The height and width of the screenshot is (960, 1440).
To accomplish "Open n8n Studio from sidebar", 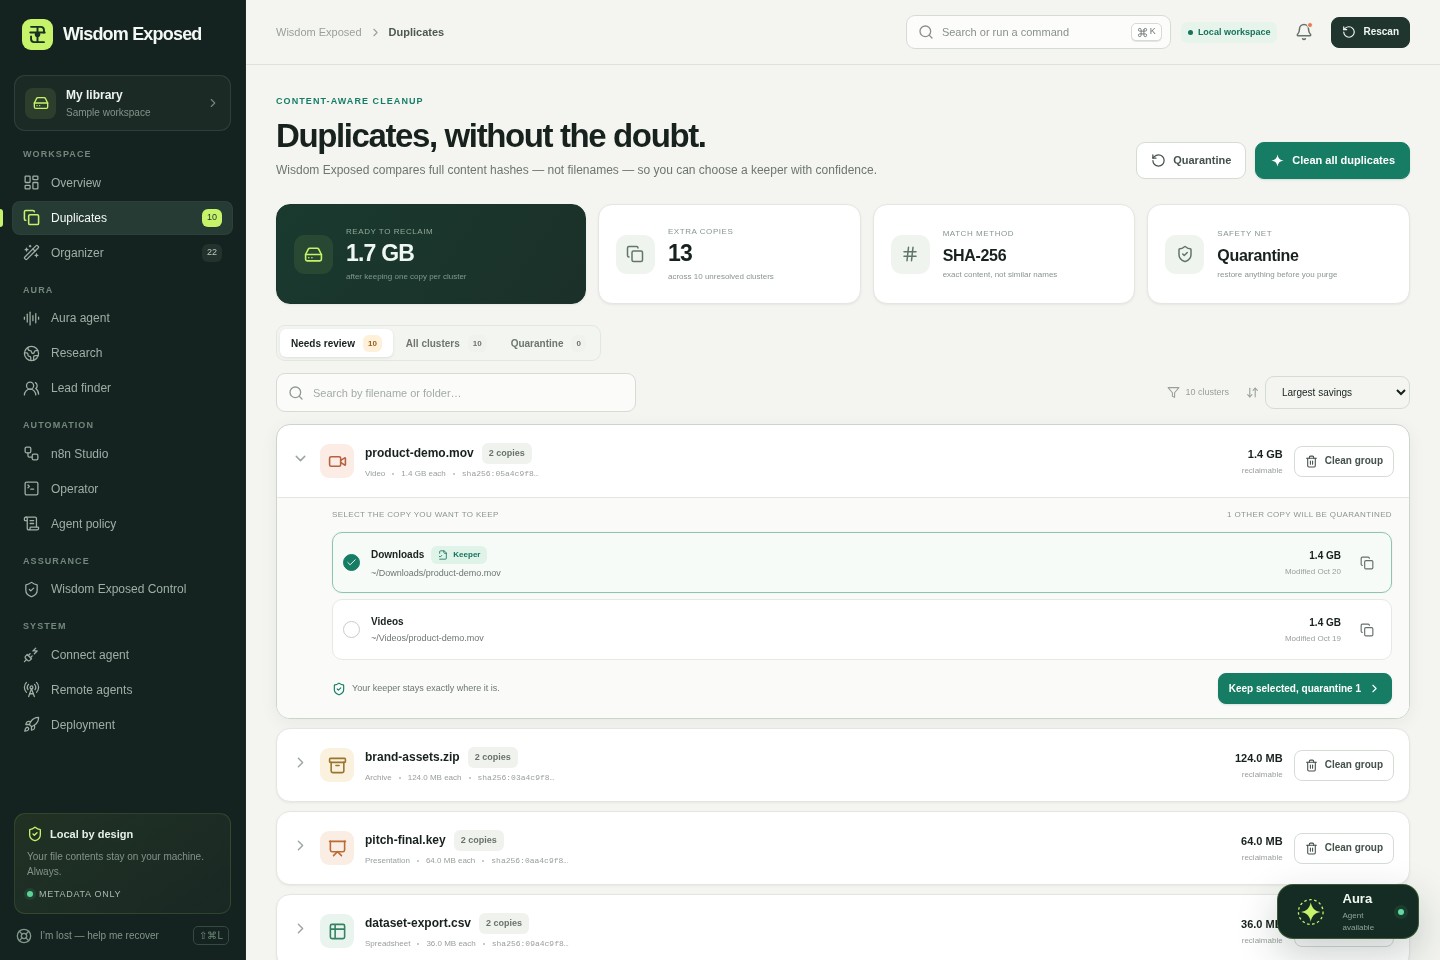I will (x=122, y=454).
